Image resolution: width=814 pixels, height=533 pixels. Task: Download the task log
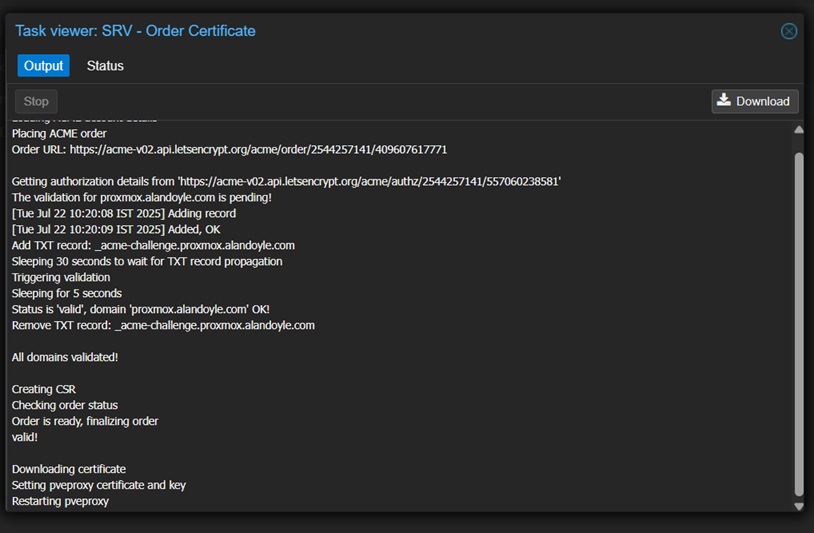coord(755,101)
